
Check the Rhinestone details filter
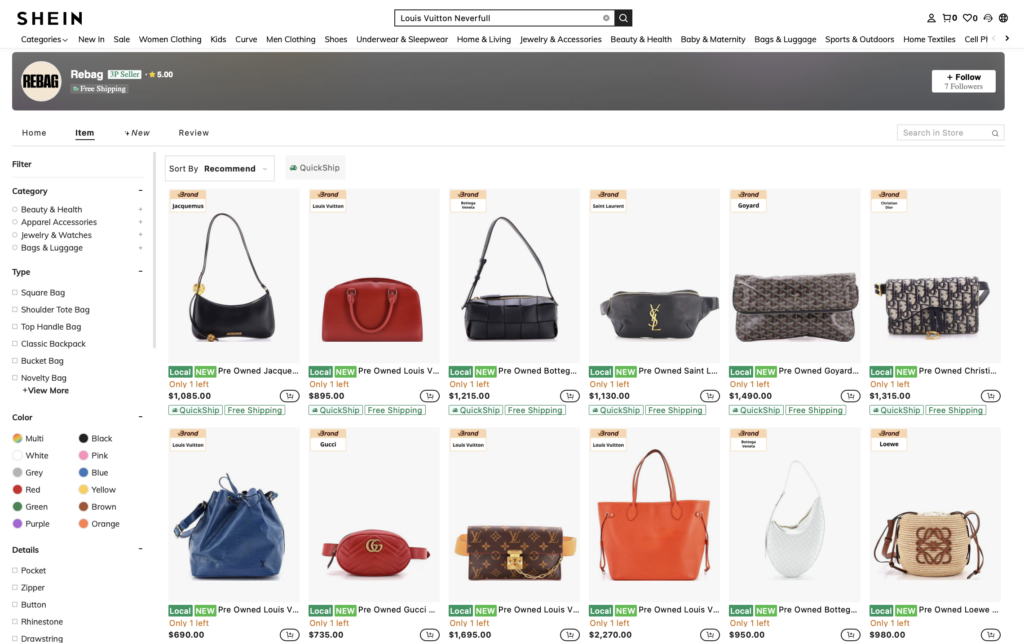tap(15, 621)
